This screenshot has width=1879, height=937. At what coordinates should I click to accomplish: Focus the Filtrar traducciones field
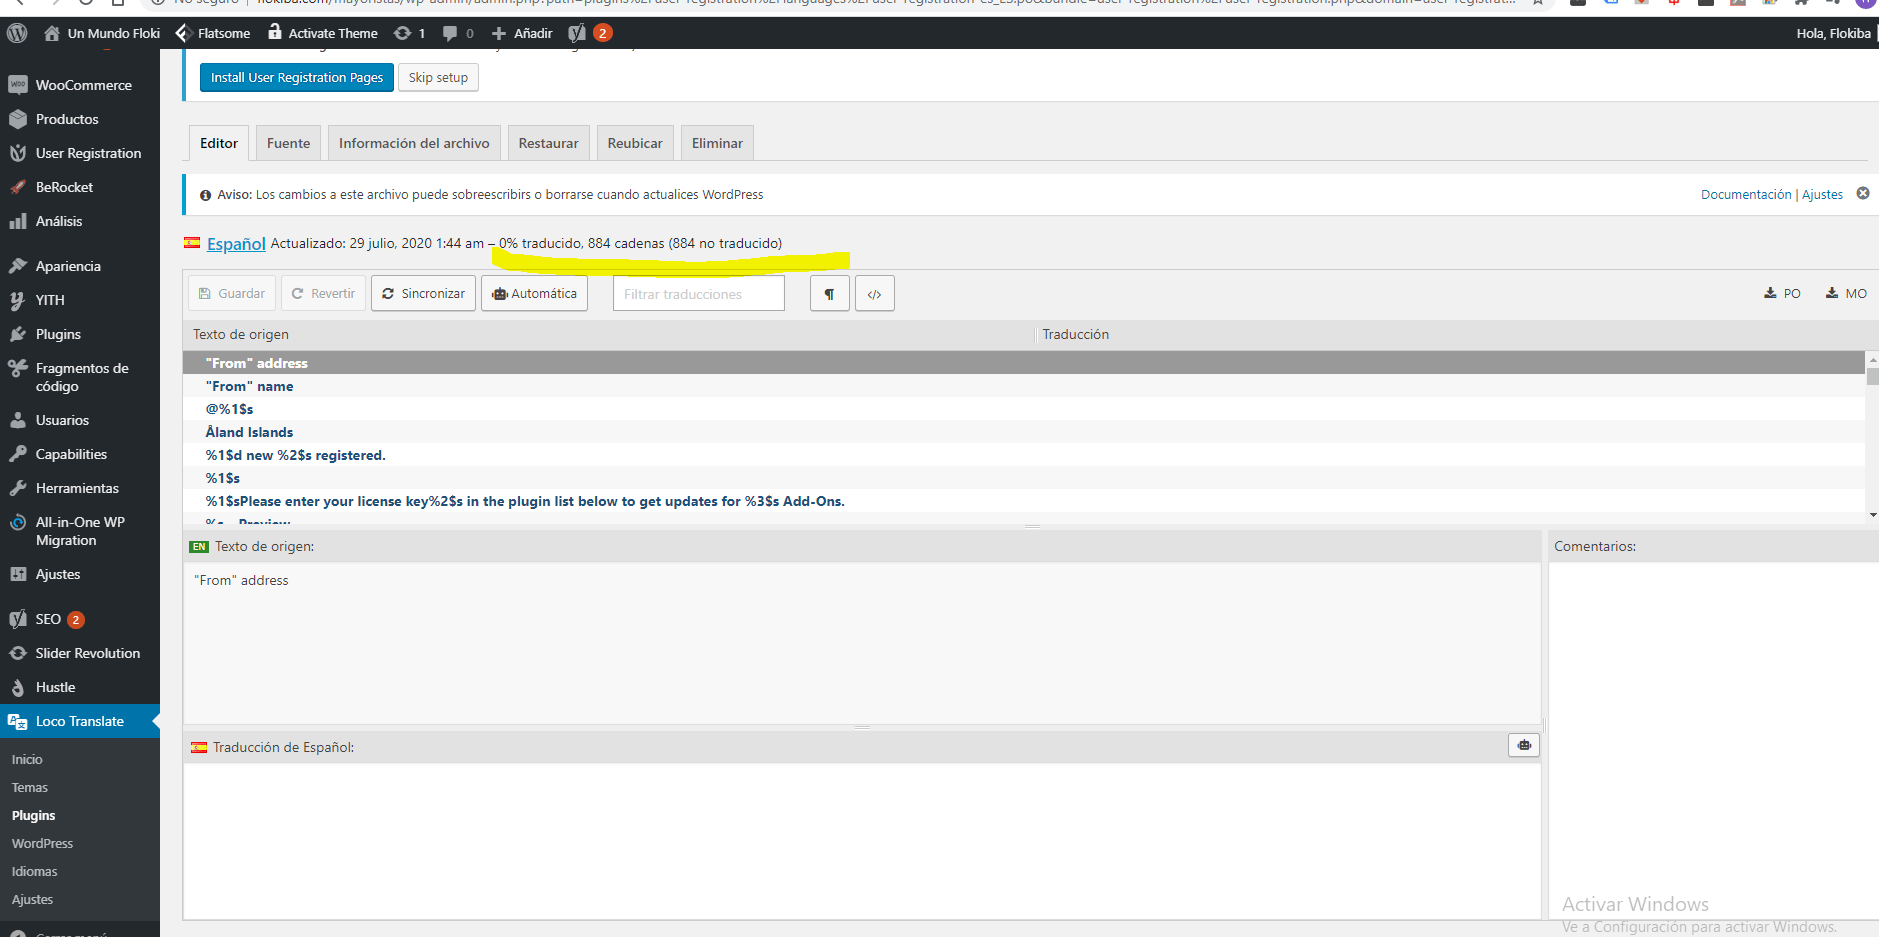click(699, 294)
